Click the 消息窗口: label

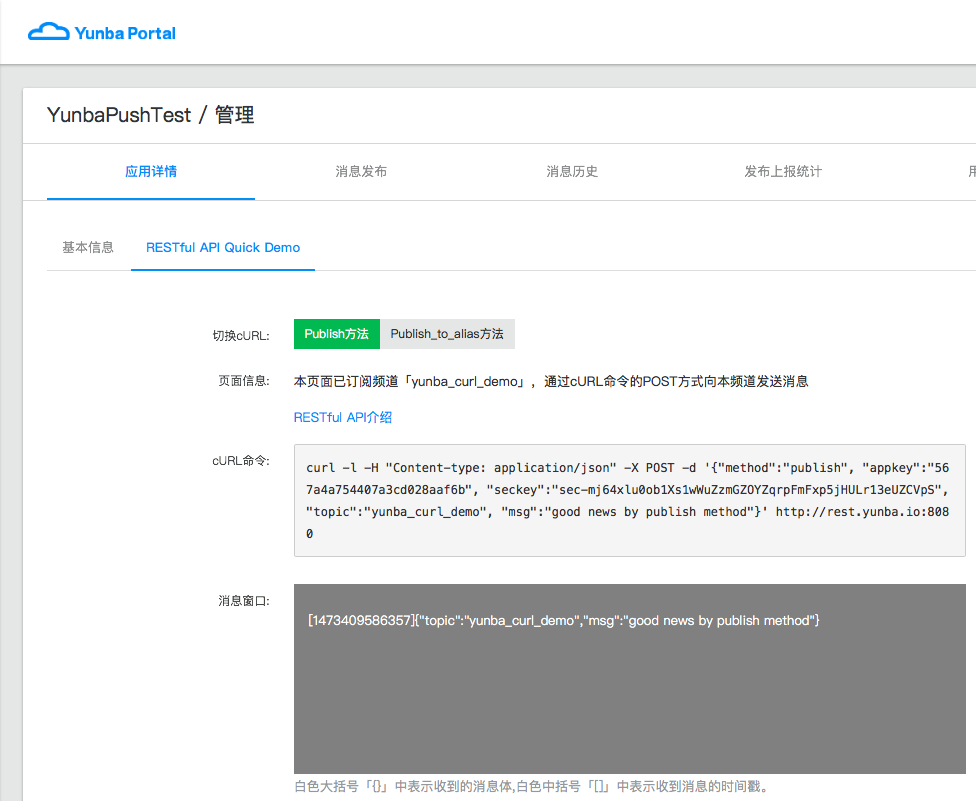pyautogui.click(x=243, y=601)
